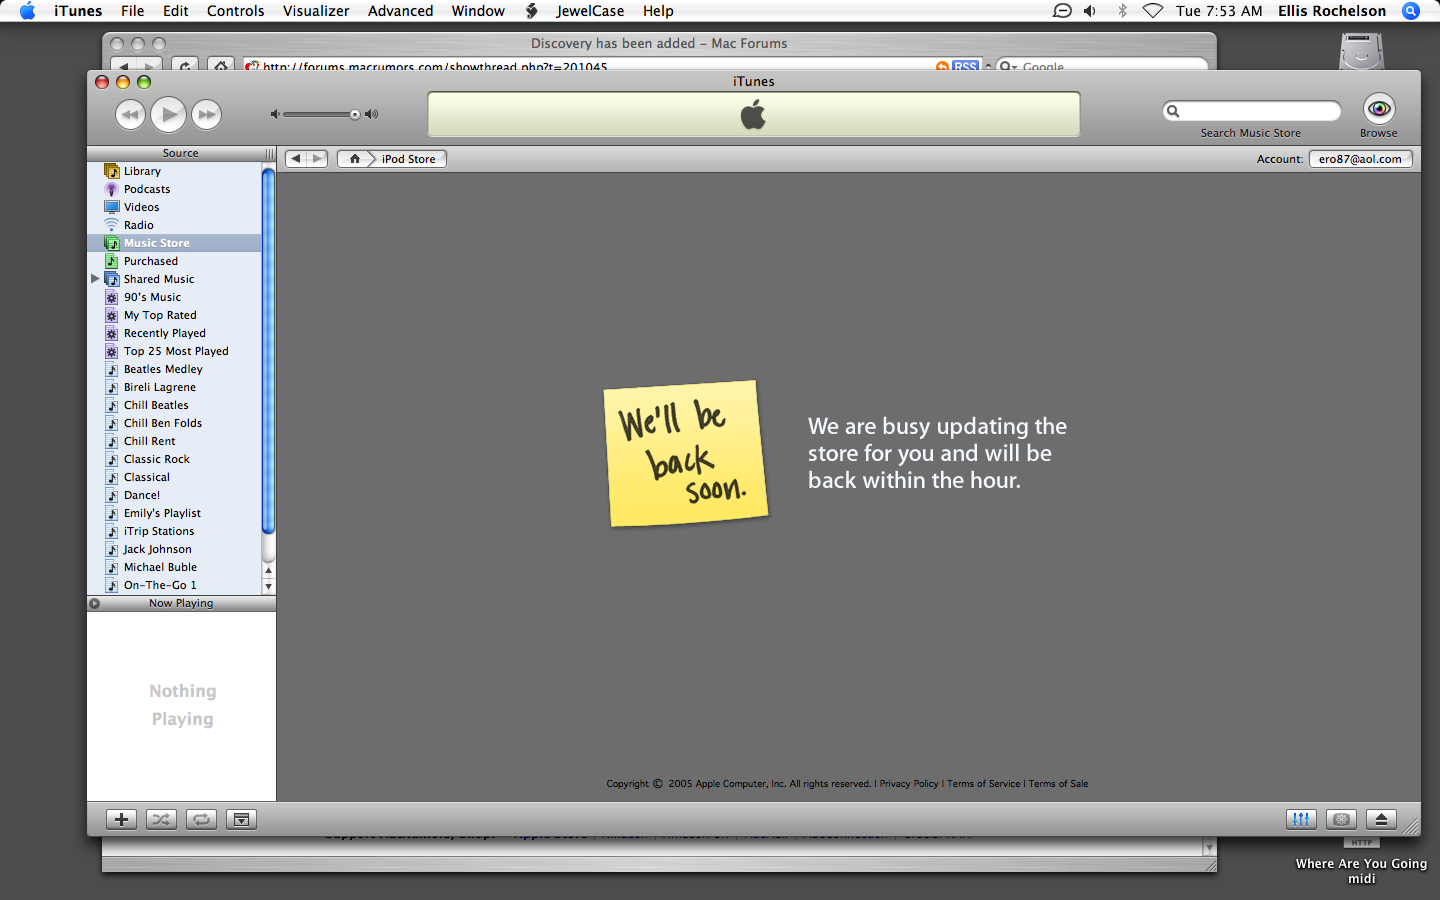Image resolution: width=1440 pixels, height=900 pixels.
Task: Click the high volume speaker icon
Action: [372, 114]
